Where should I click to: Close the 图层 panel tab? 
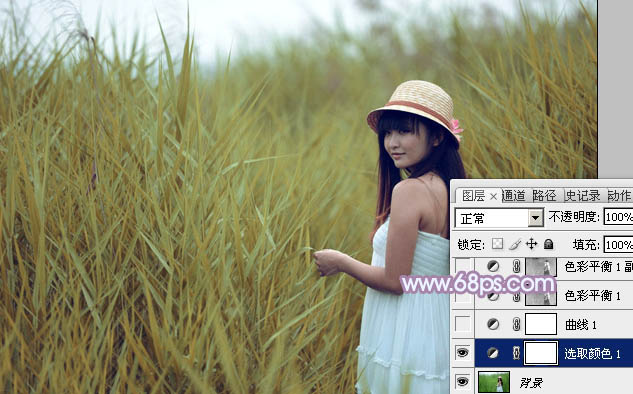click(493, 197)
